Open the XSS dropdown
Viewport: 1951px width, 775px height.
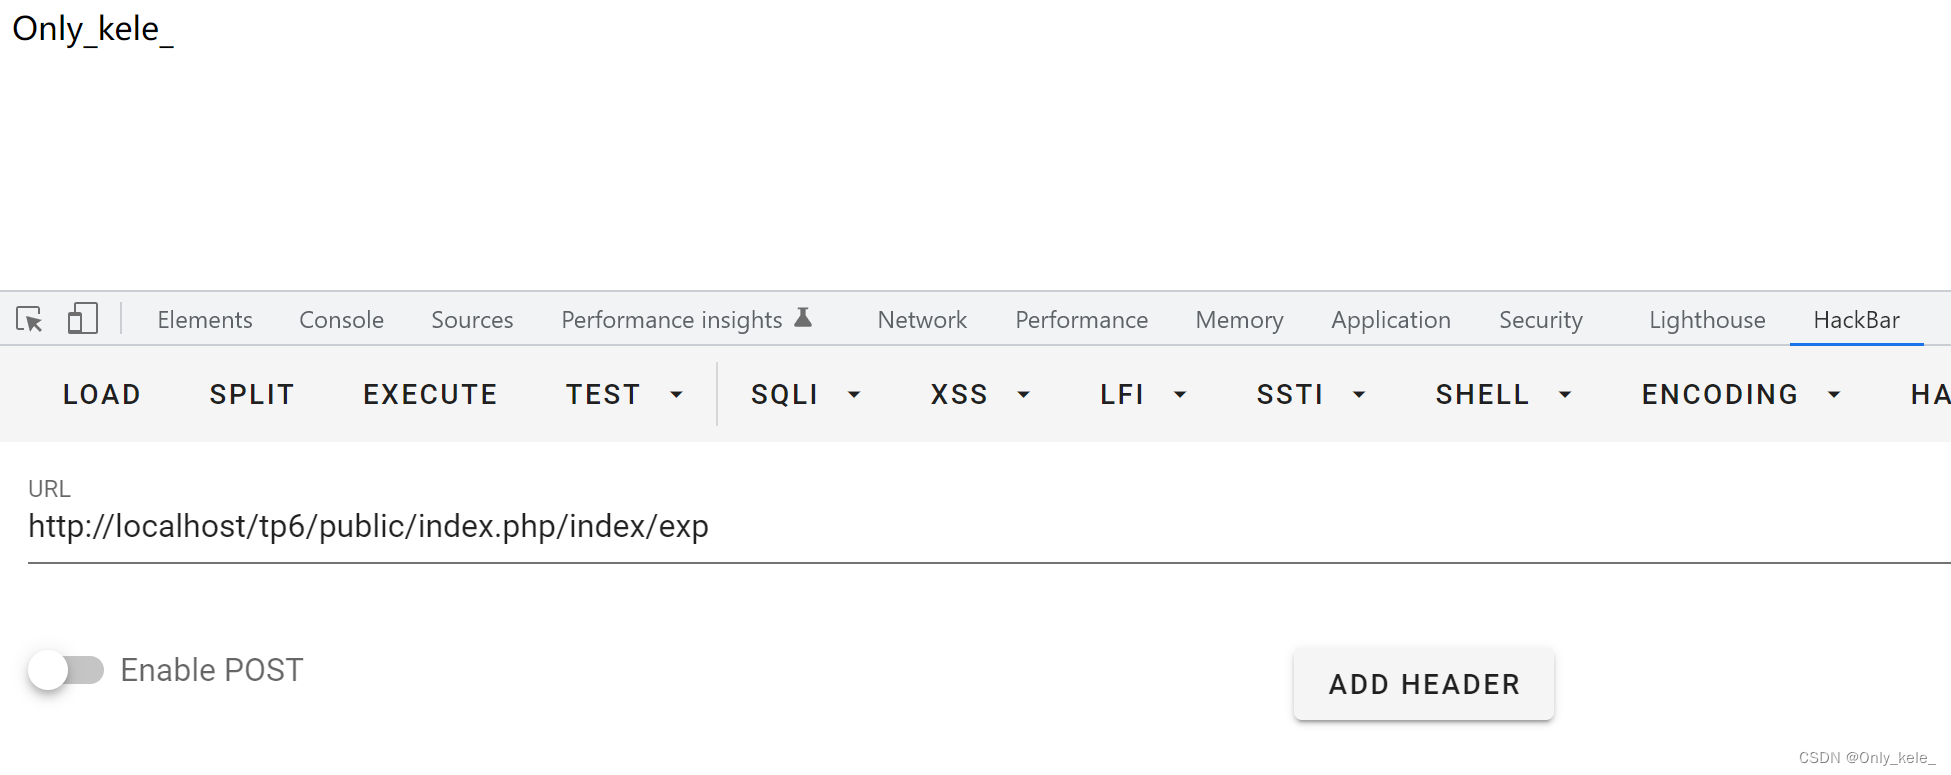click(x=1023, y=395)
